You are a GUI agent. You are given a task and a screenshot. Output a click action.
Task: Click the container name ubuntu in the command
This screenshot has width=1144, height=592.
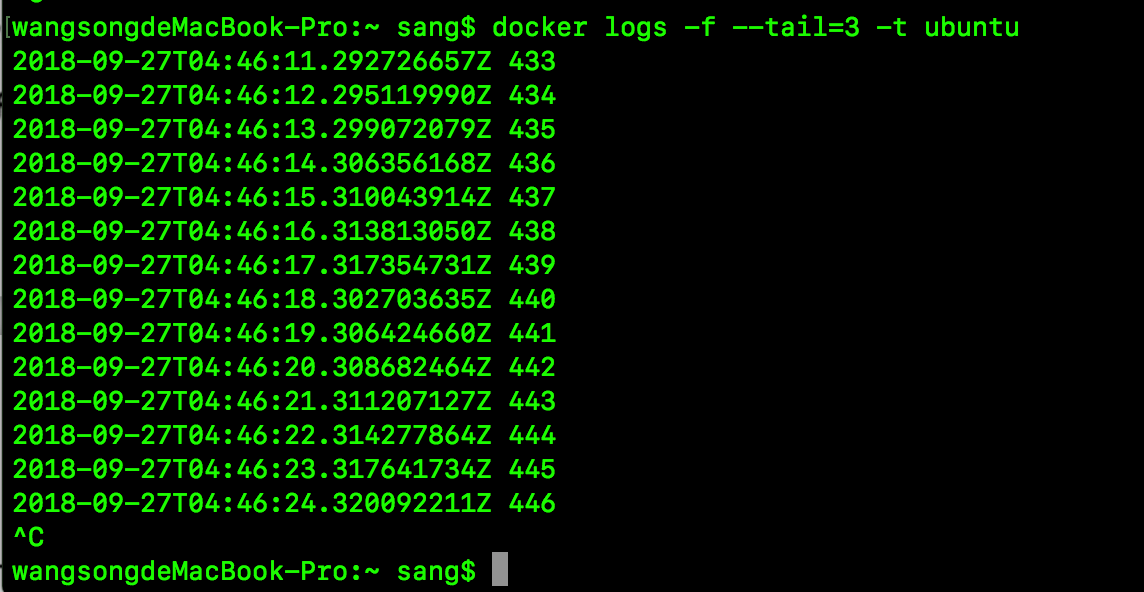(971, 27)
